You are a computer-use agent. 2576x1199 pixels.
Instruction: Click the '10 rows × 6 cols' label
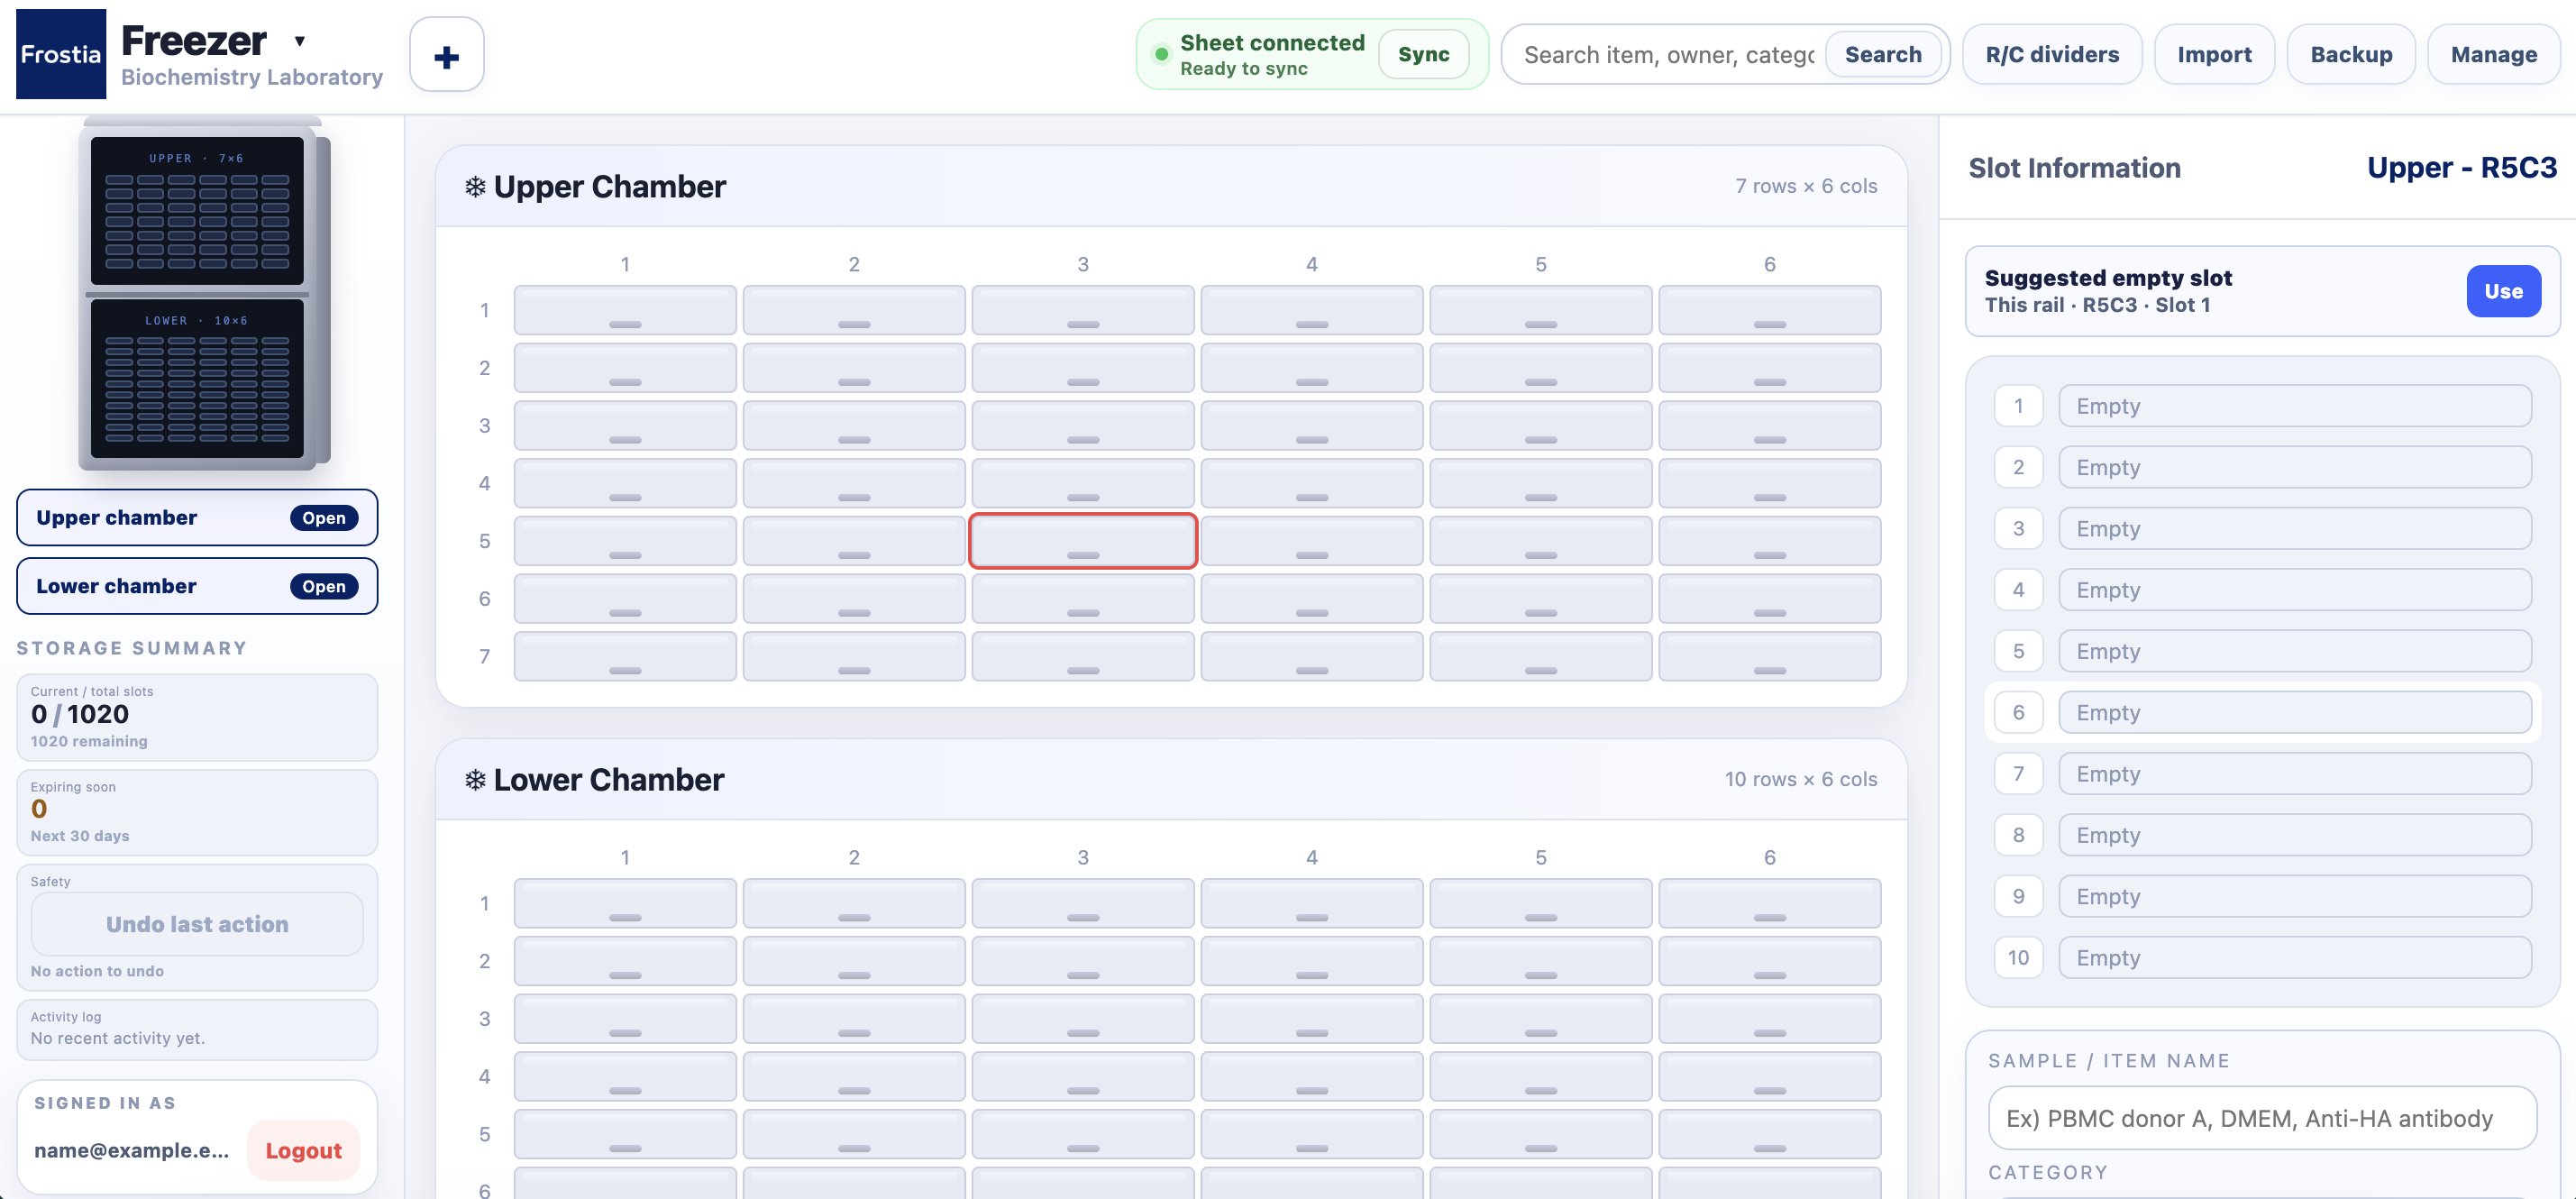(1800, 779)
